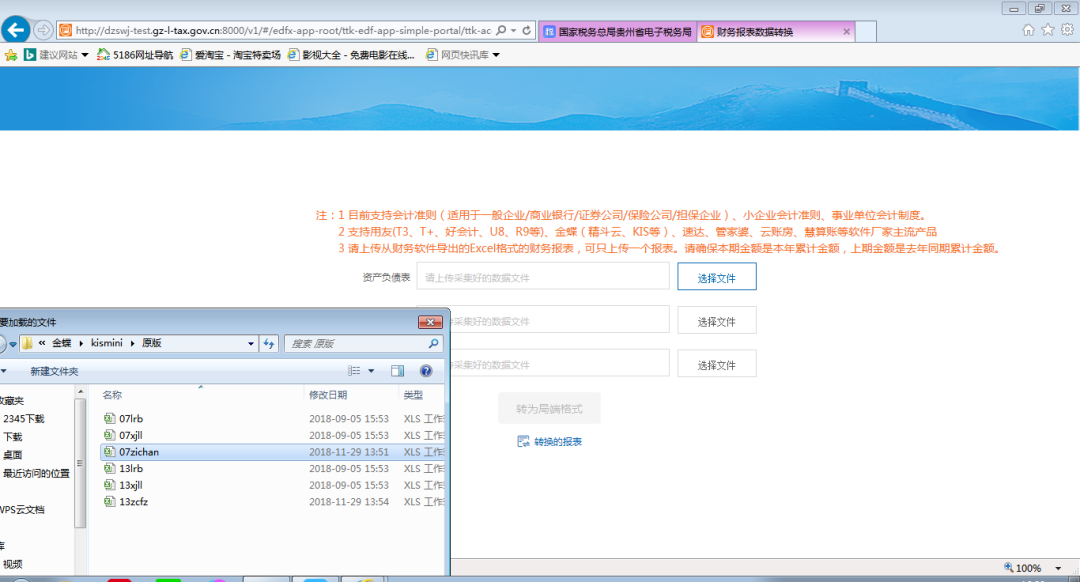Click the add-to-favorites-bar star icon

click(x=11, y=55)
